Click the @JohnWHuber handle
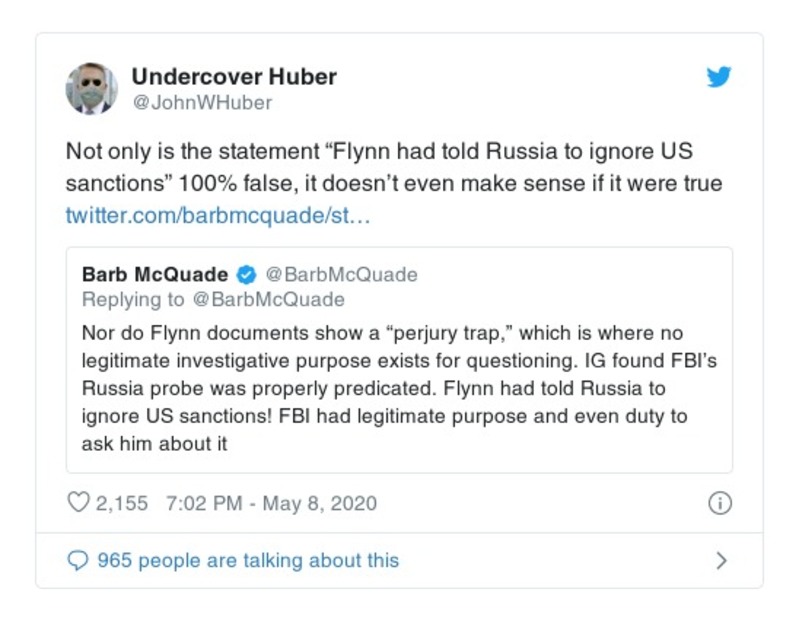Viewport: 799px width, 624px height. click(201, 103)
